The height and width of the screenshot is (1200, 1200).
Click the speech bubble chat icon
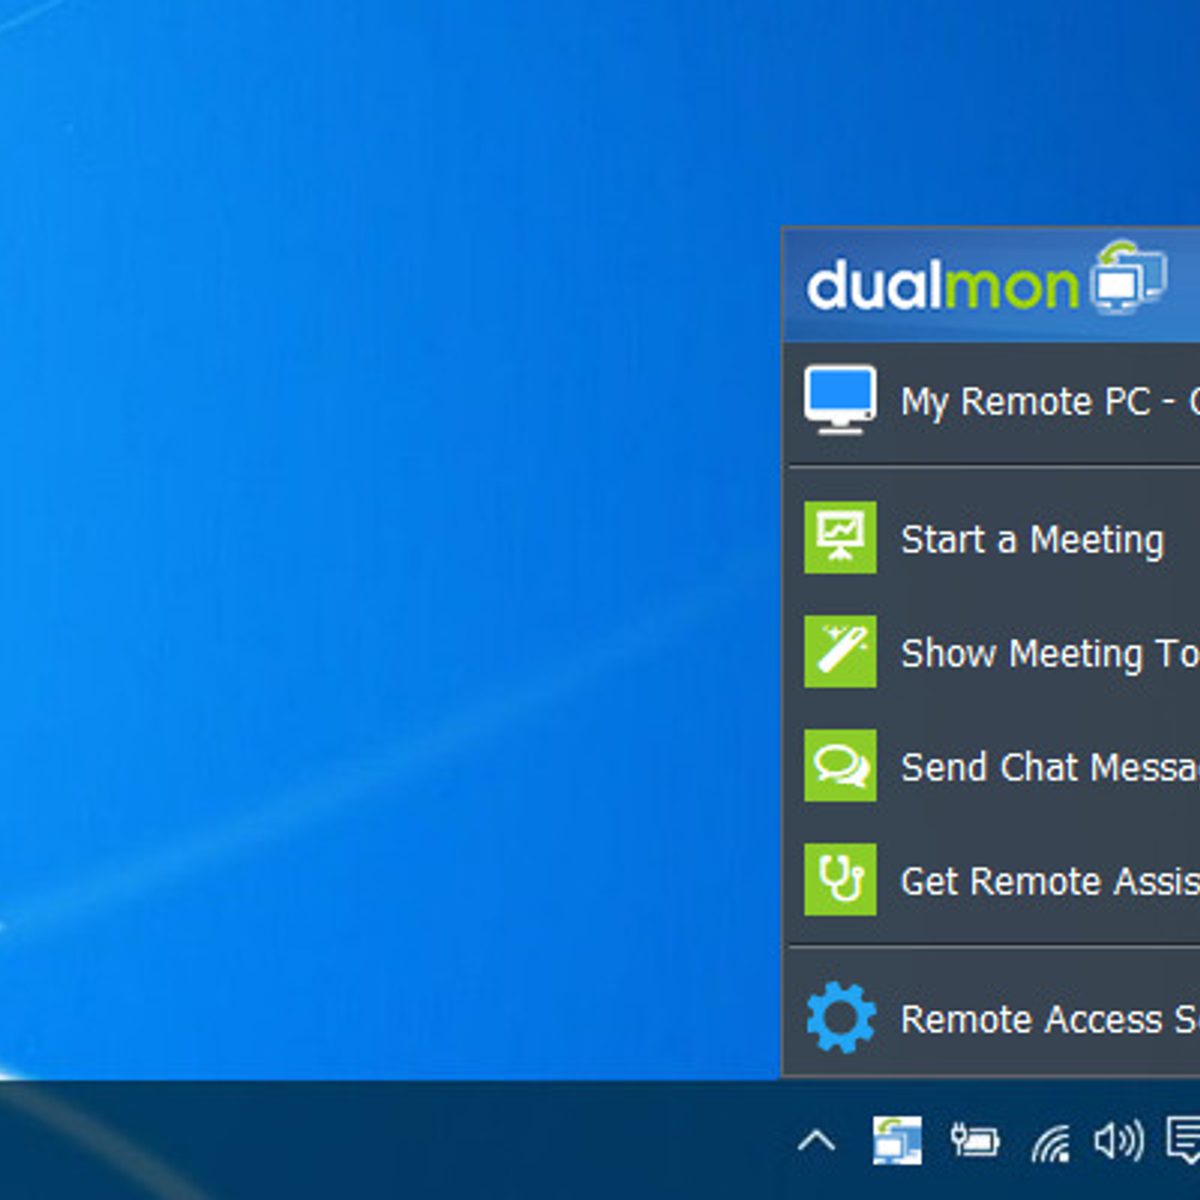[x=840, y=766]
